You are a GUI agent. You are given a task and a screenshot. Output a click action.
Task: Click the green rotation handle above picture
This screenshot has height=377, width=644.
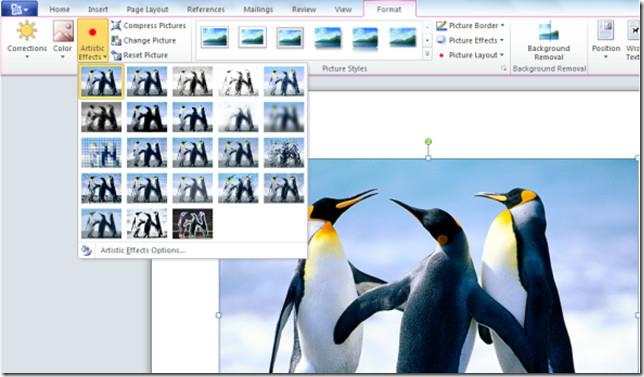428,142
